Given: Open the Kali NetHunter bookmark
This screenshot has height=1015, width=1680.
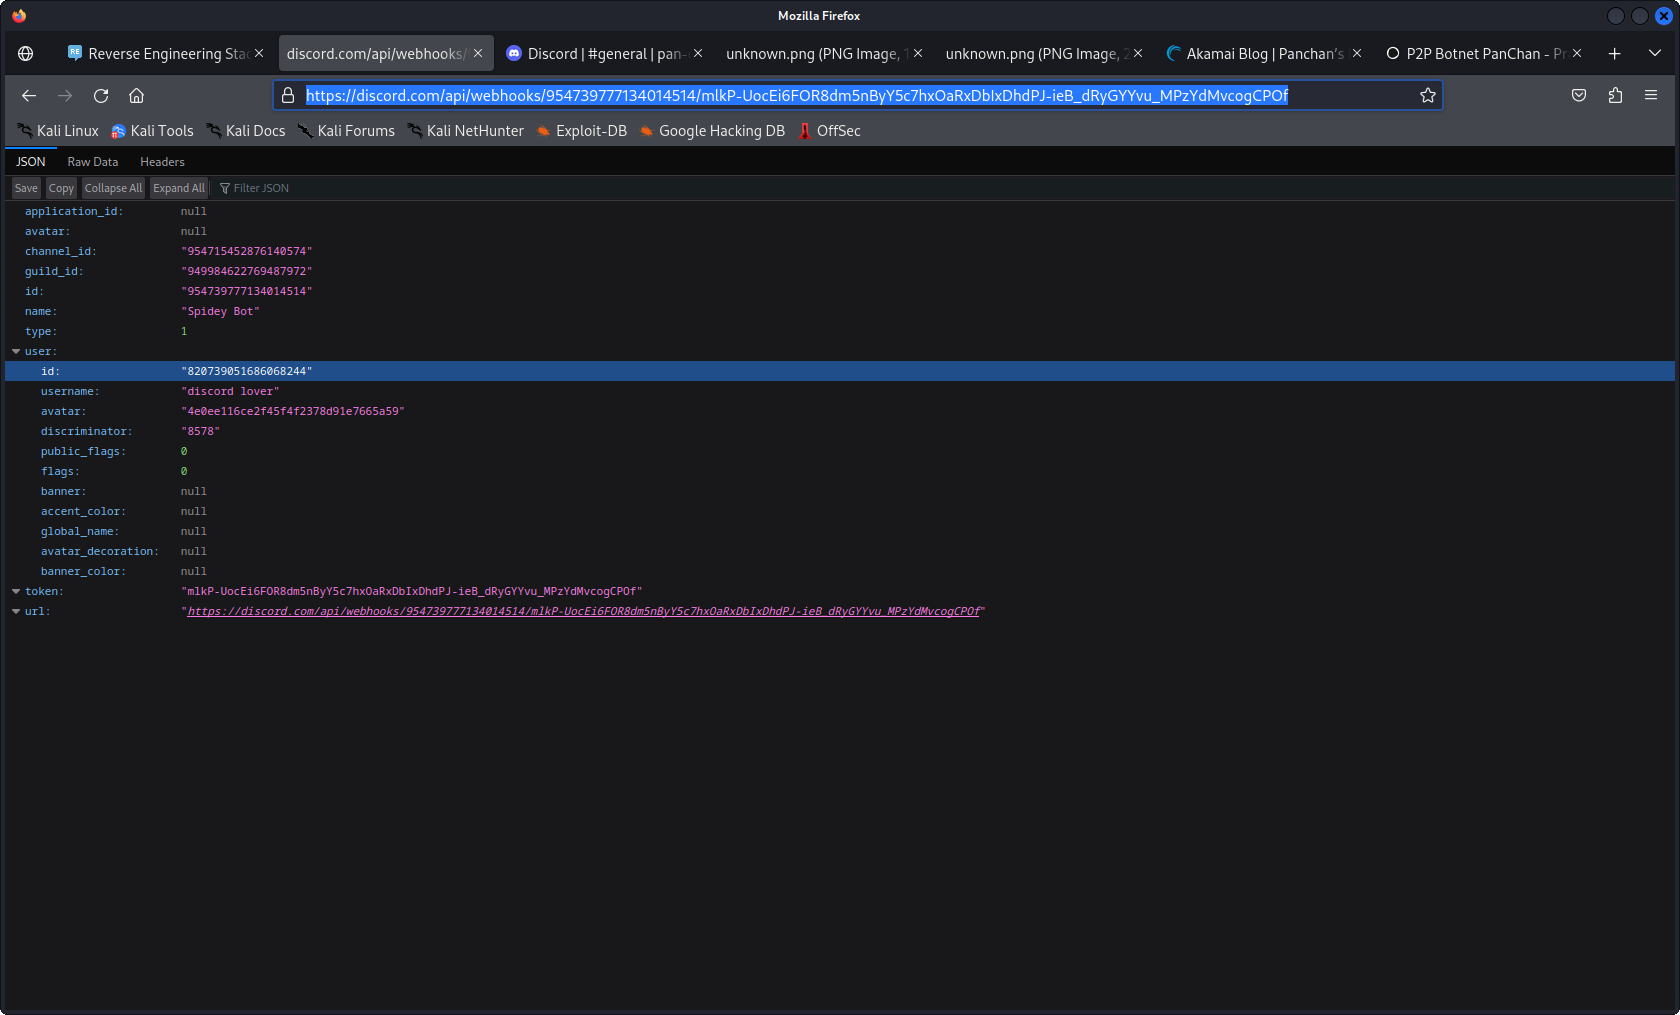Looking at the screenshot, I should tap(465, 131).
